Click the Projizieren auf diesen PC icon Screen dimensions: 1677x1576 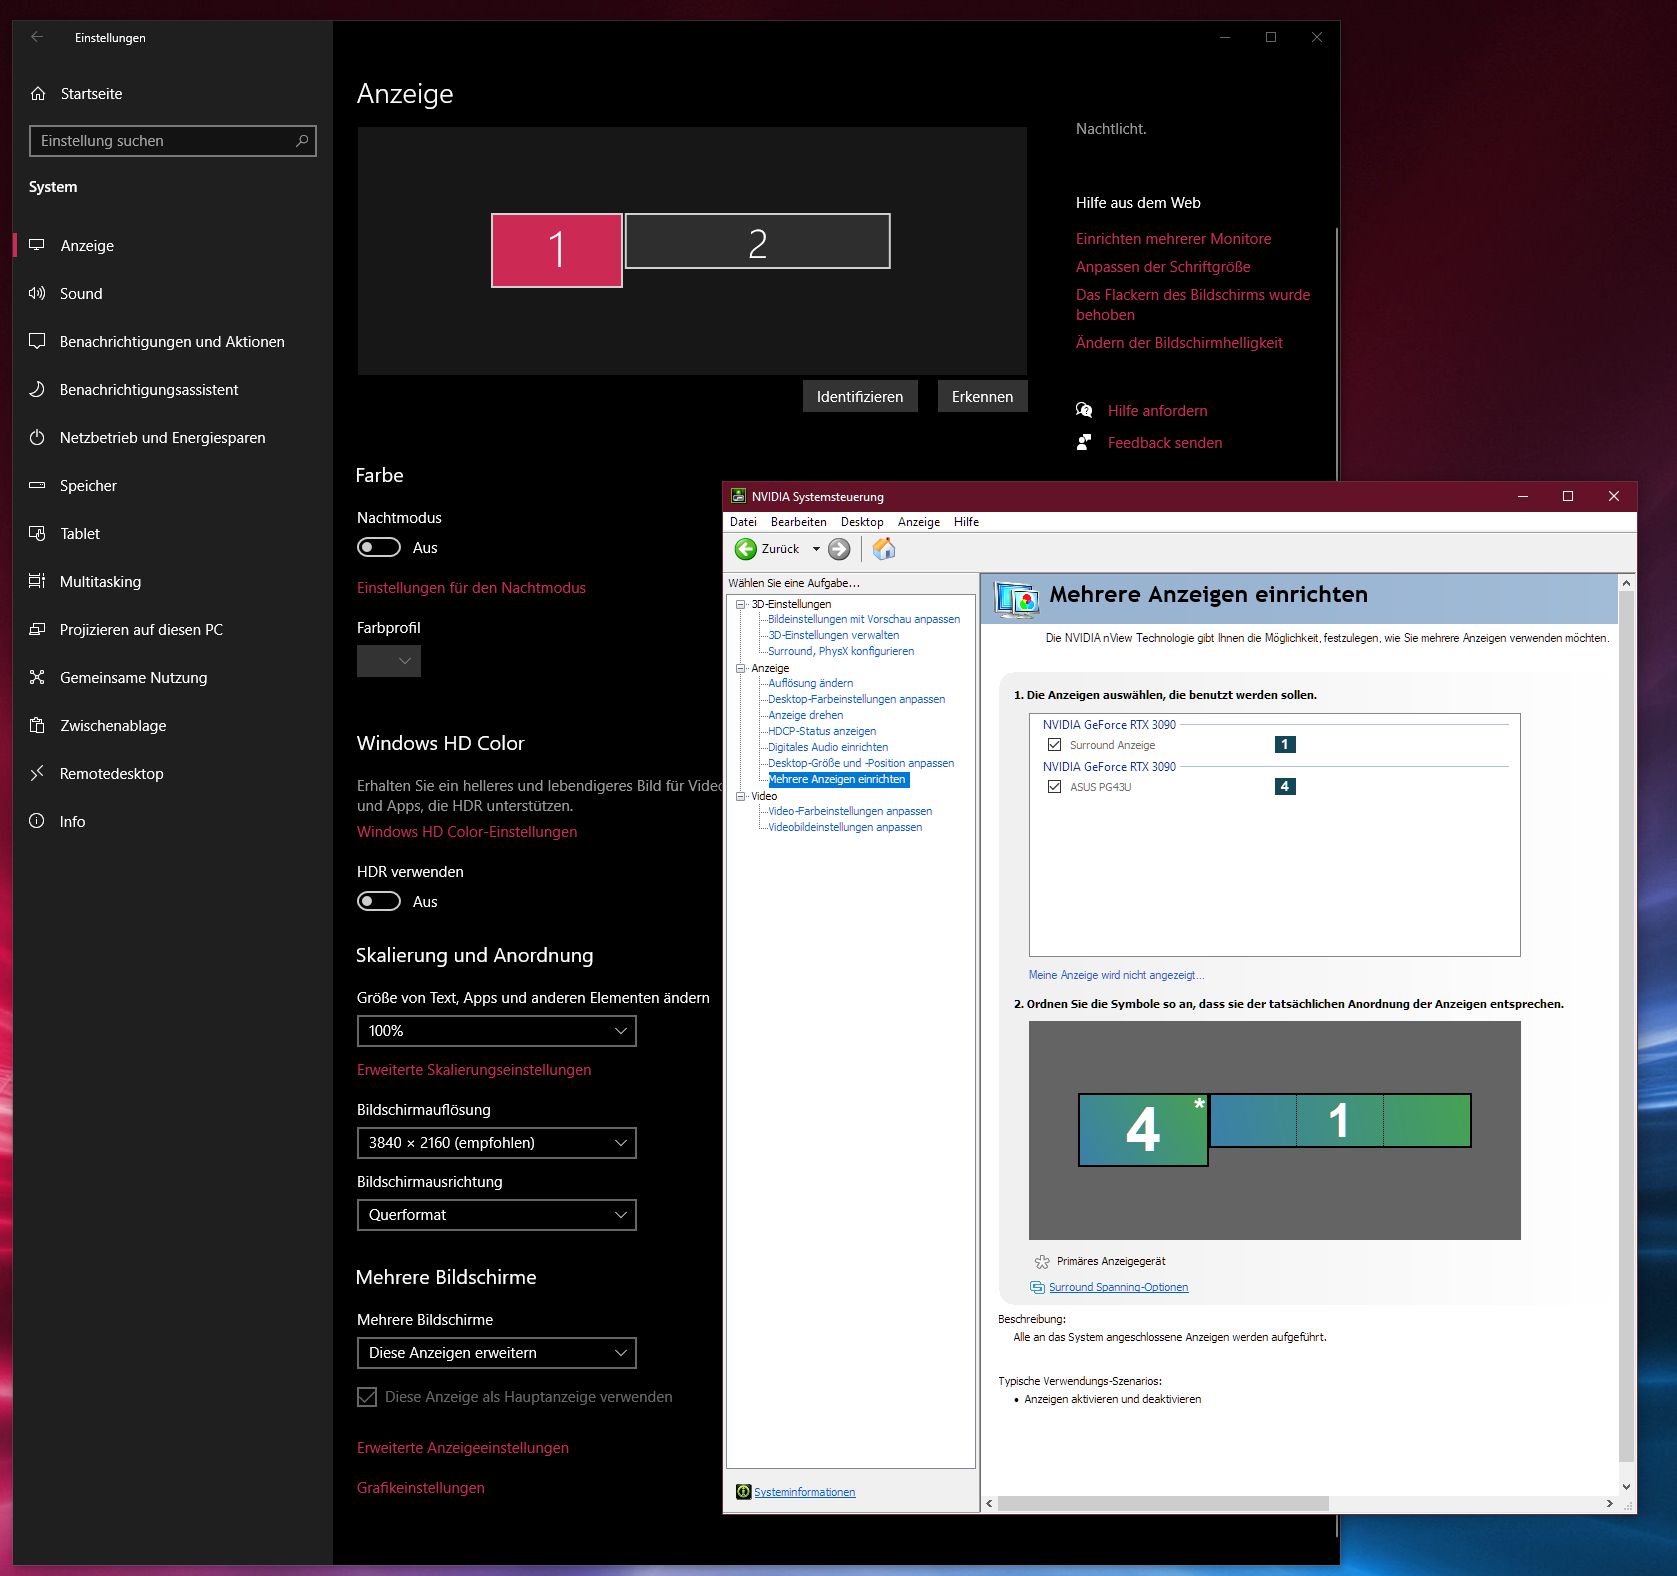tap(37, 629)
